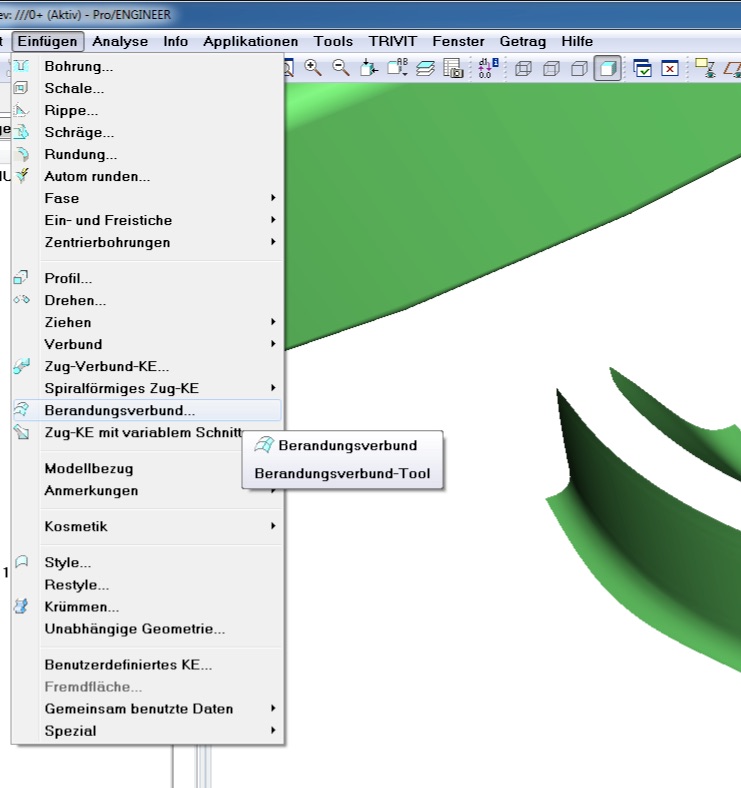Screen dimensions: 741x788
Task: Click the Bohrung hole icon
Action: tap(21, 66)
